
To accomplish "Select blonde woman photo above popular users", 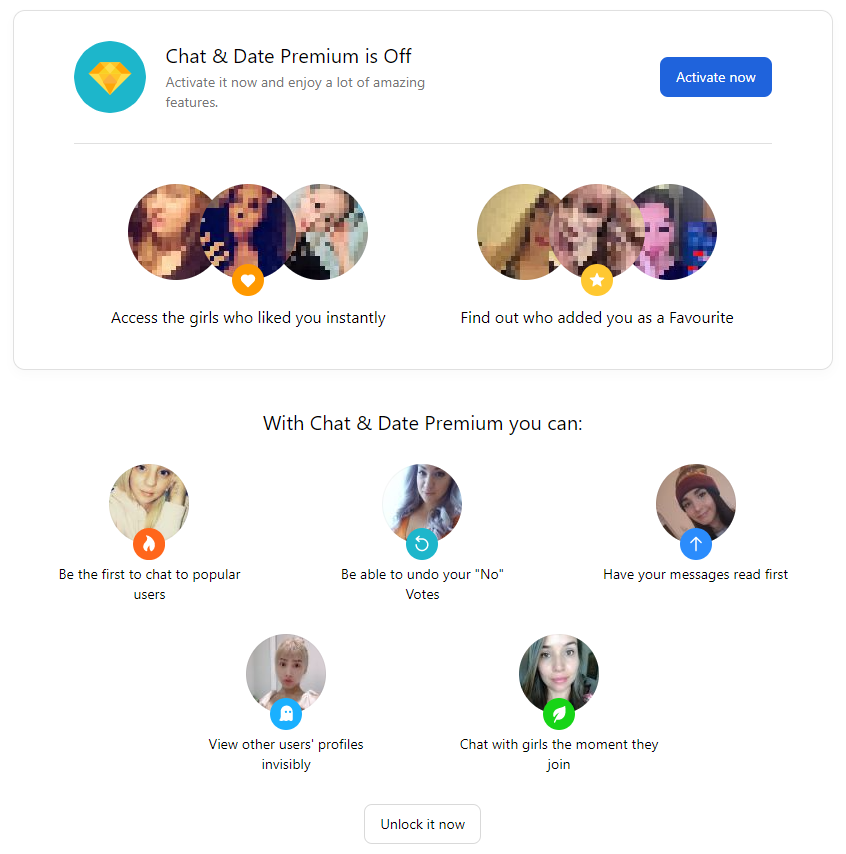I will click(149, 504).
